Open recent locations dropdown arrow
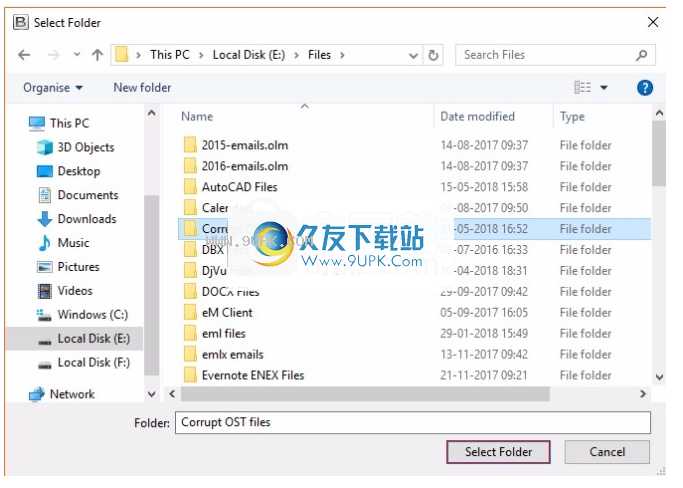Viewport: 683px width, 488px height. 77,55
